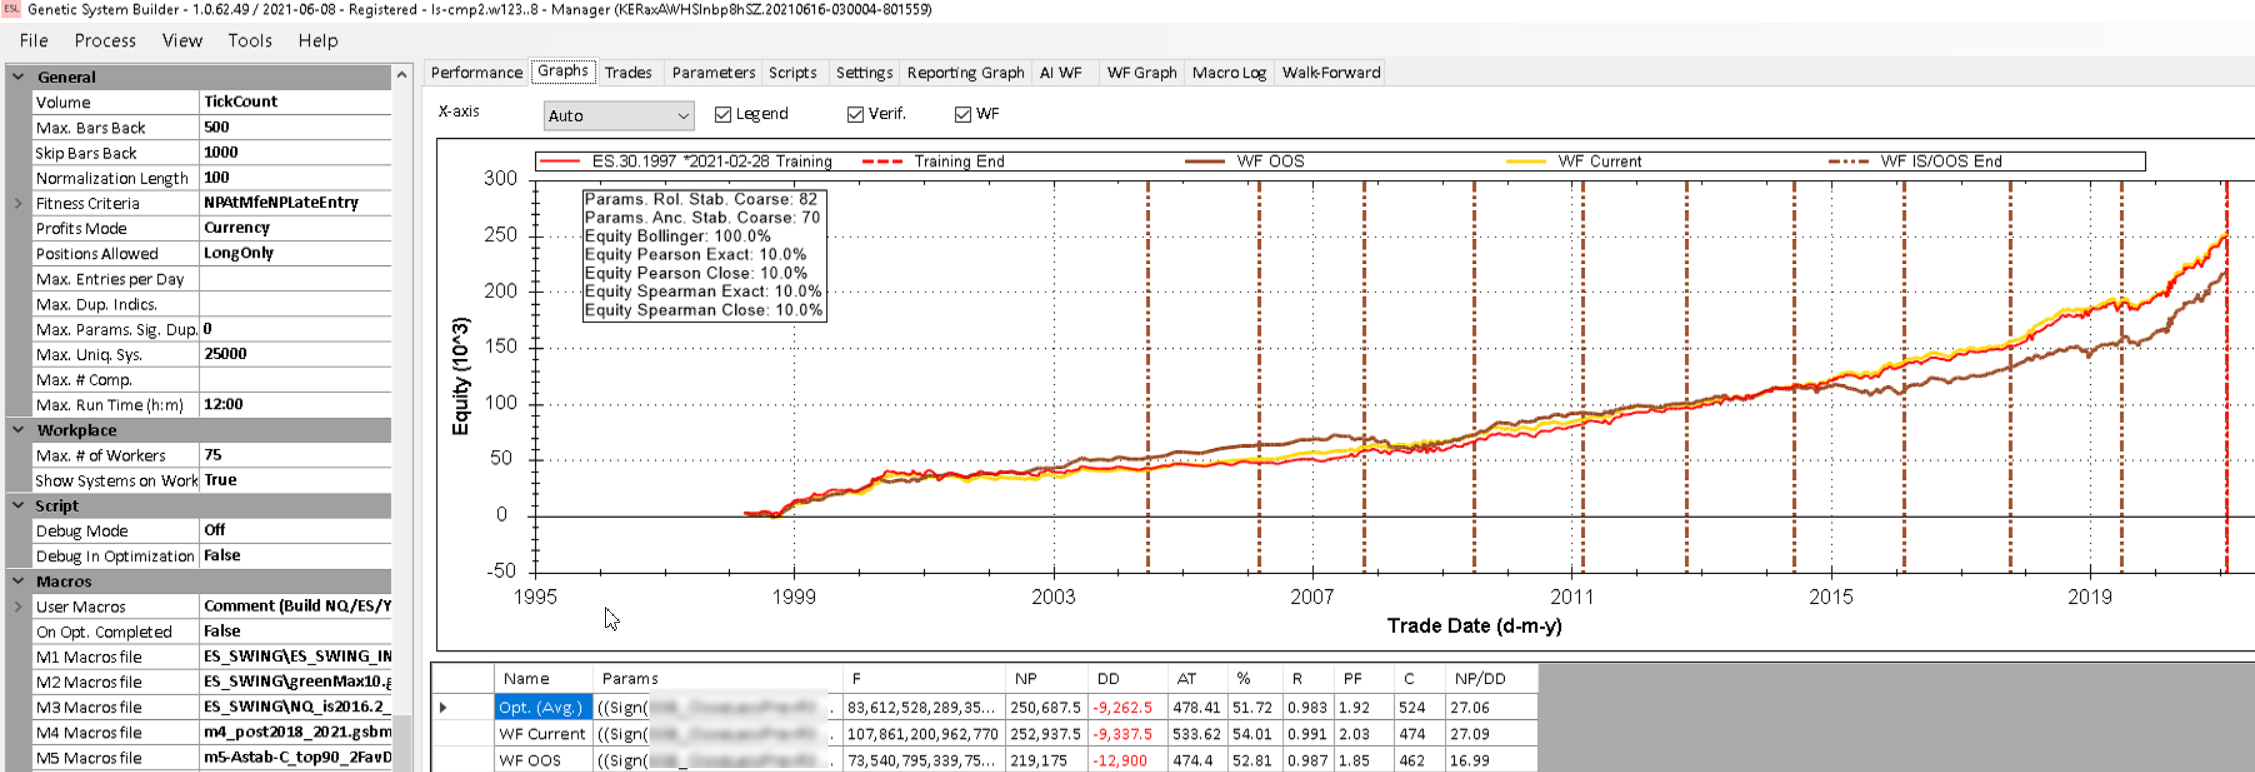Collapse the Workplace section

pos(18,430)
